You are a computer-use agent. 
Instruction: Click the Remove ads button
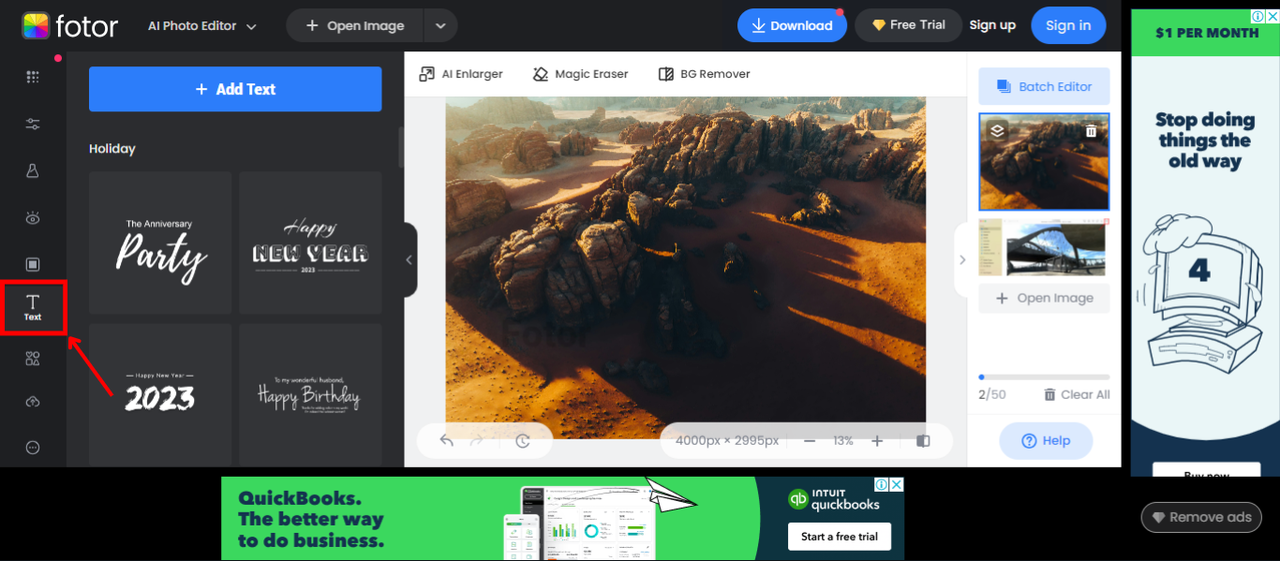click(x=1202, y=517)
